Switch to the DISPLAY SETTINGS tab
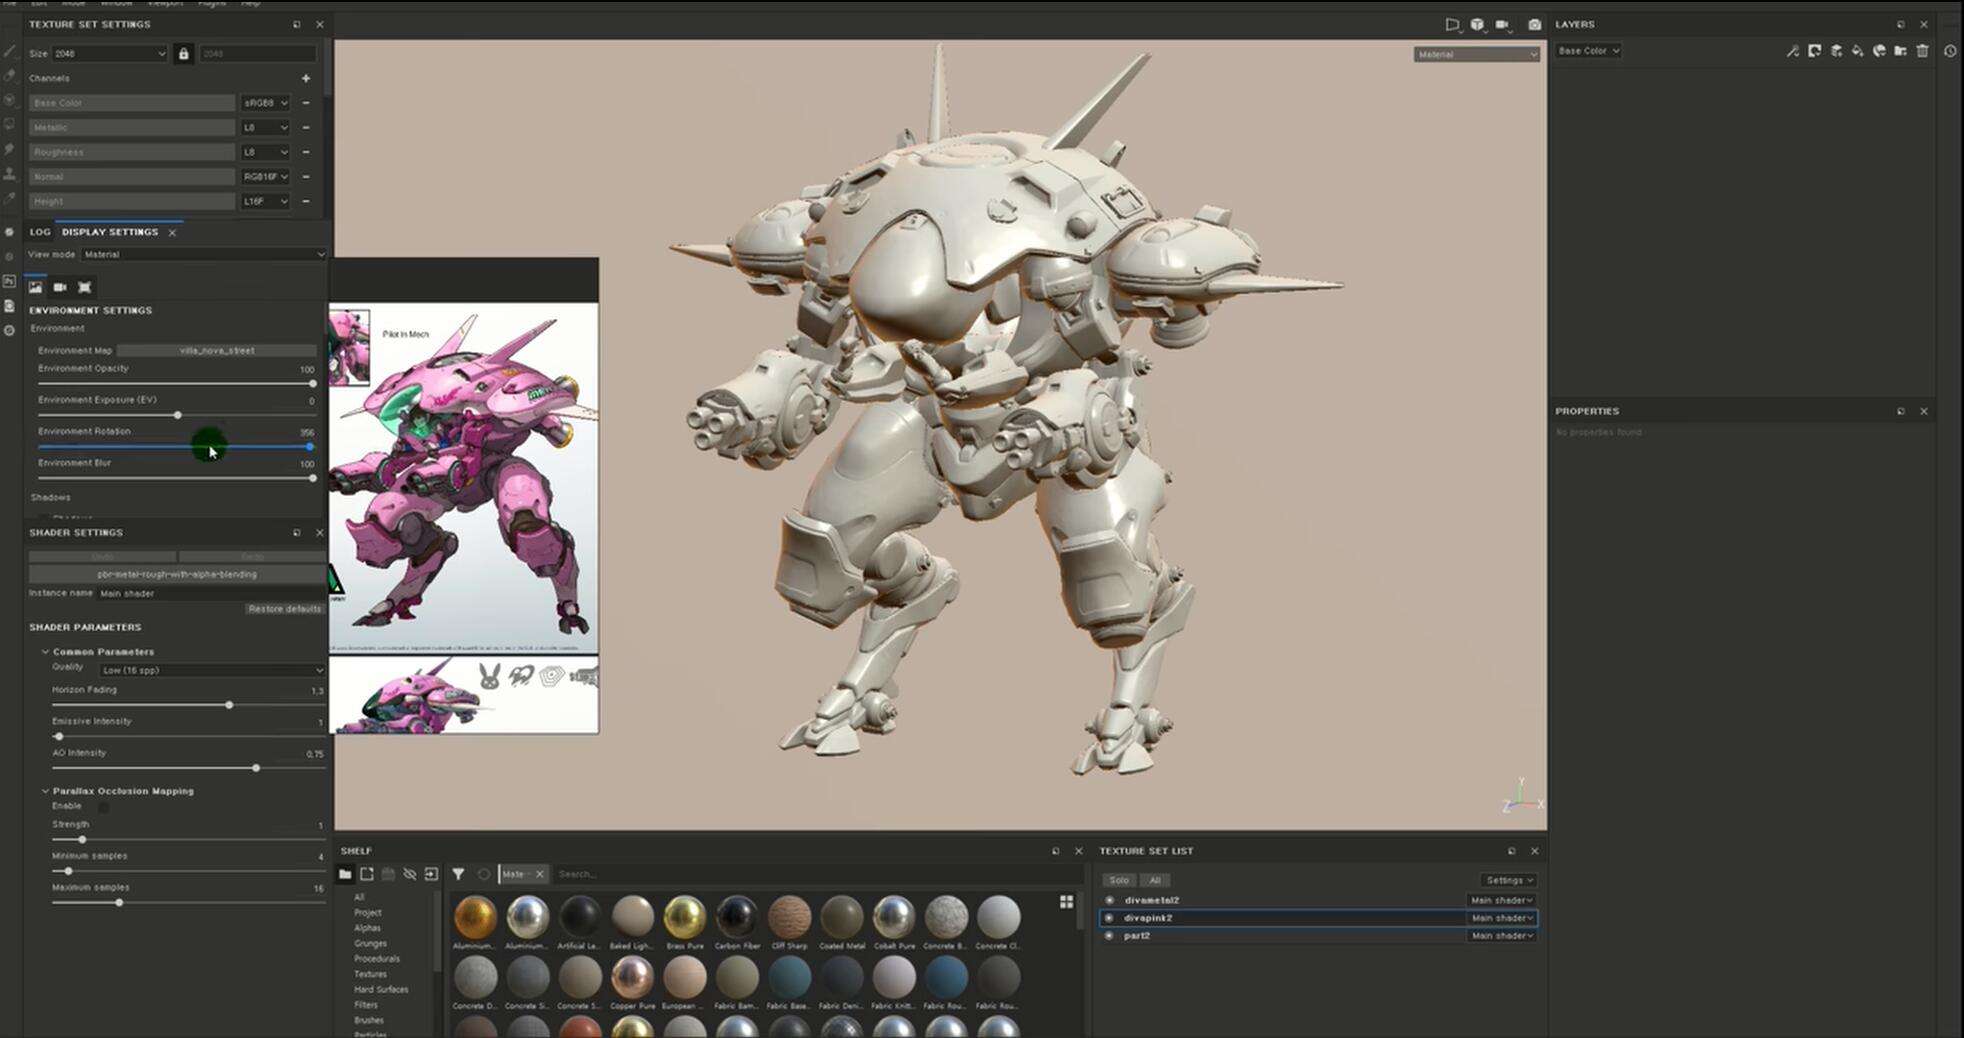 110,232
